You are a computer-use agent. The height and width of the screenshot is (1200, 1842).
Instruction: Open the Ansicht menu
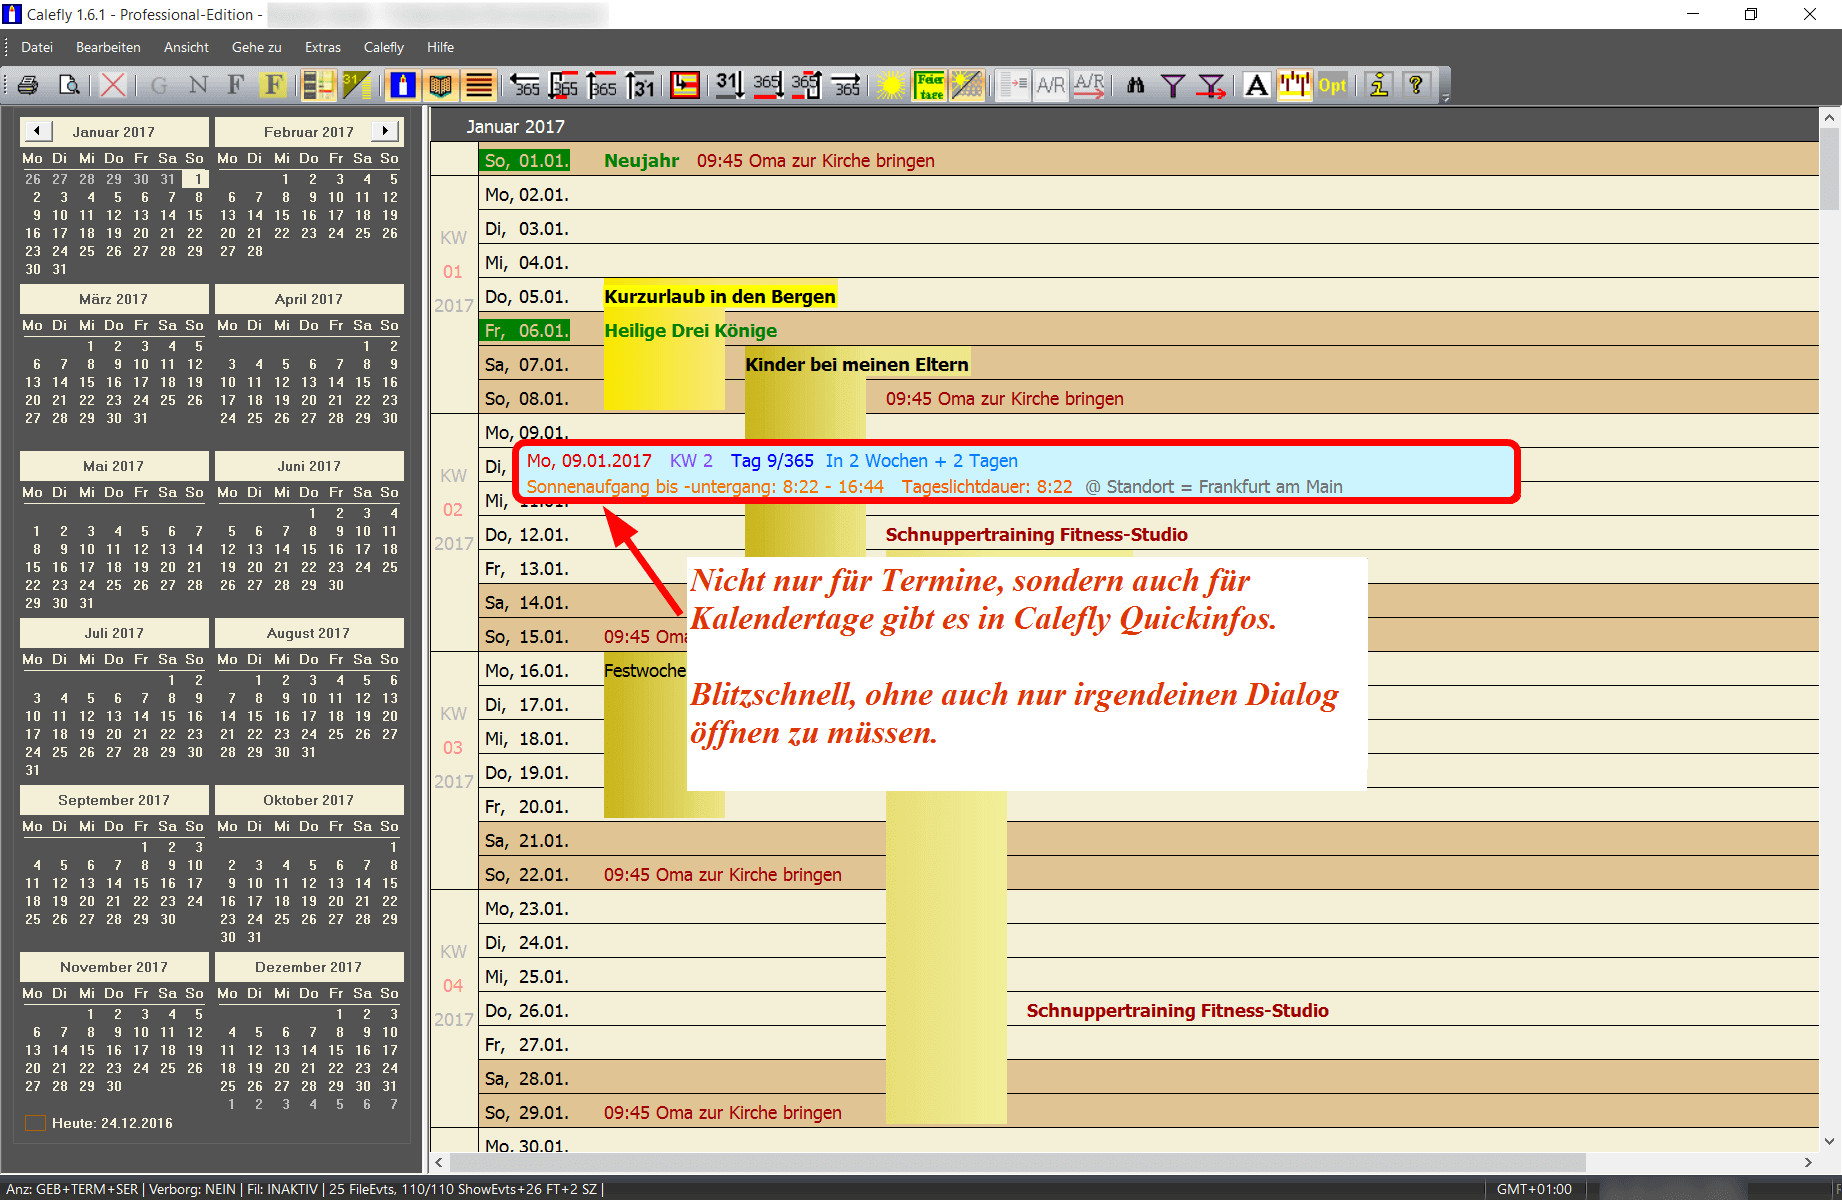coord(186,47)
